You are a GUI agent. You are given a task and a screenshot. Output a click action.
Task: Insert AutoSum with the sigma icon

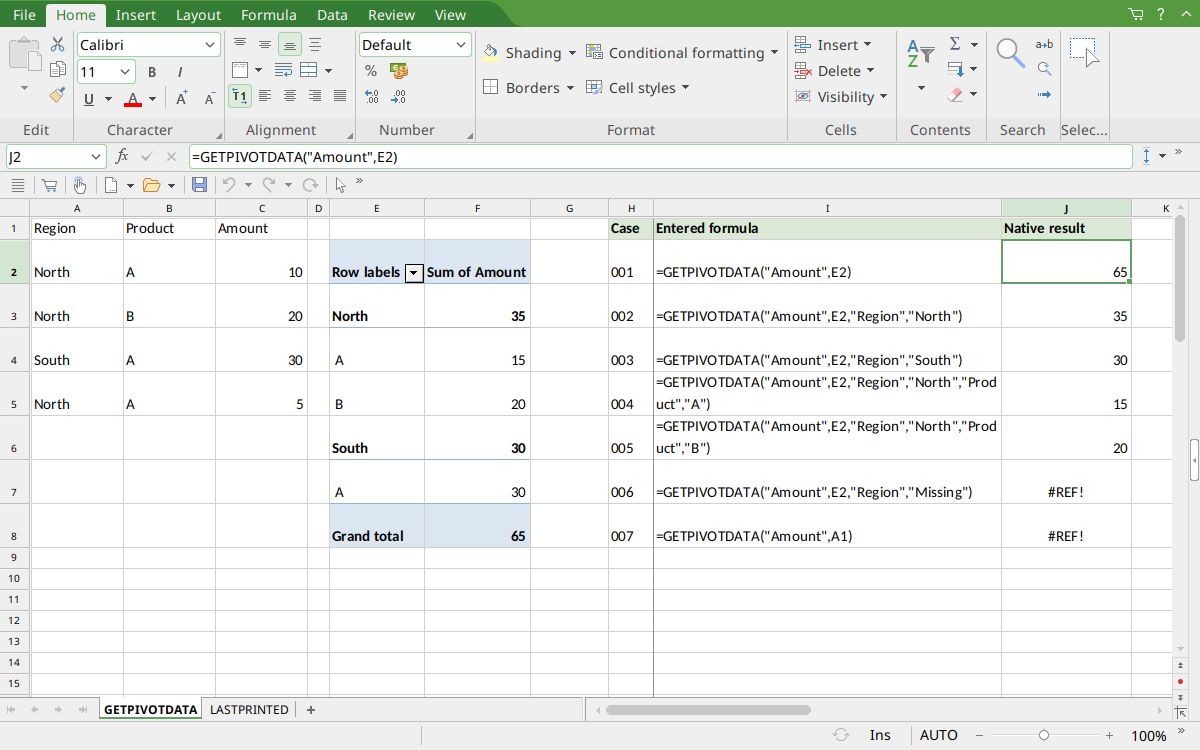click(x=955, y=44)
